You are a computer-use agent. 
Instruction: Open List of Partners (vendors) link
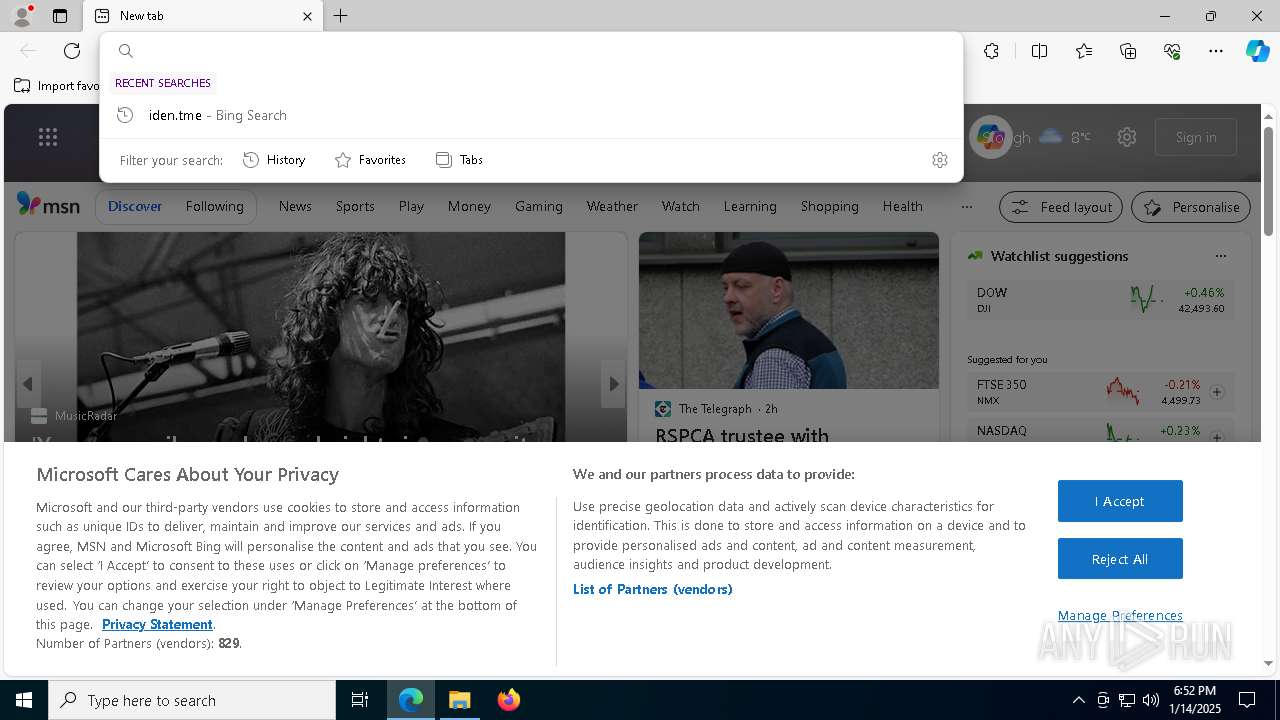click(653, 589)
